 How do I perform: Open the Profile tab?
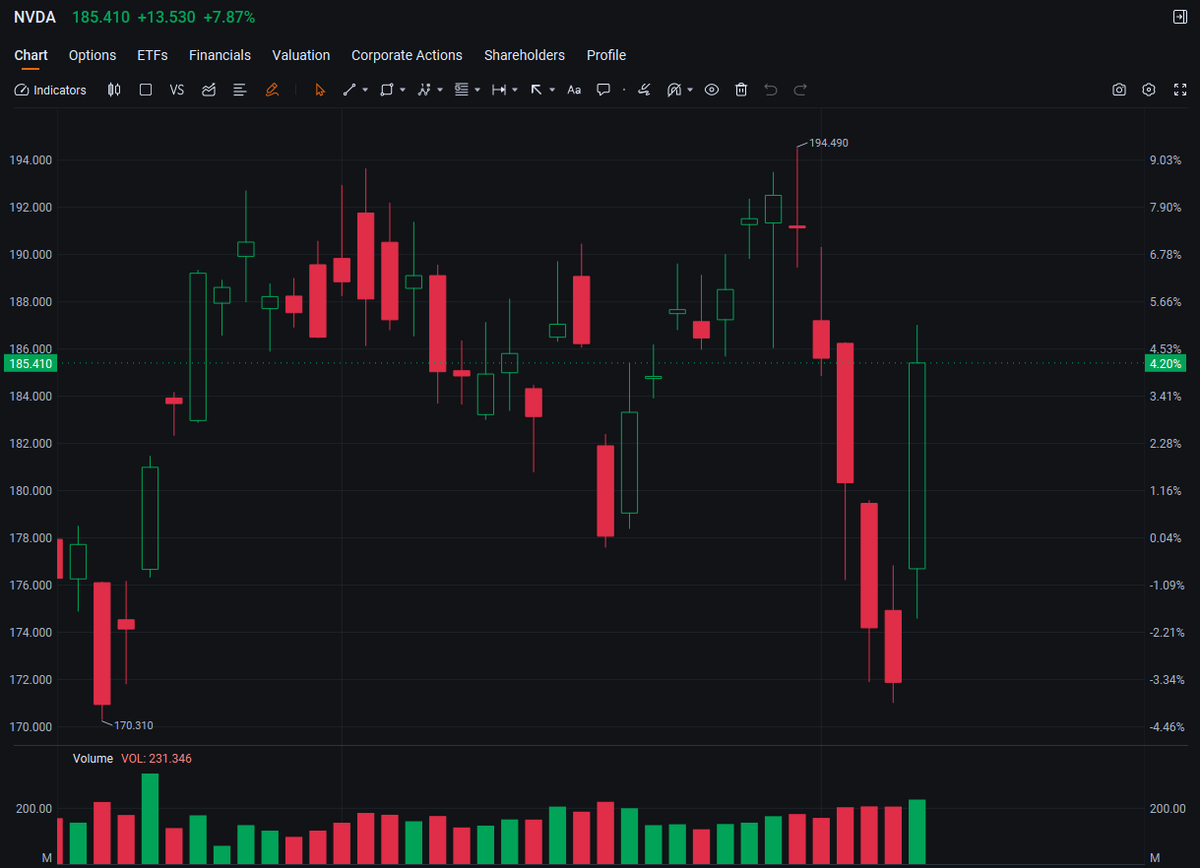[x=606, y=55]
